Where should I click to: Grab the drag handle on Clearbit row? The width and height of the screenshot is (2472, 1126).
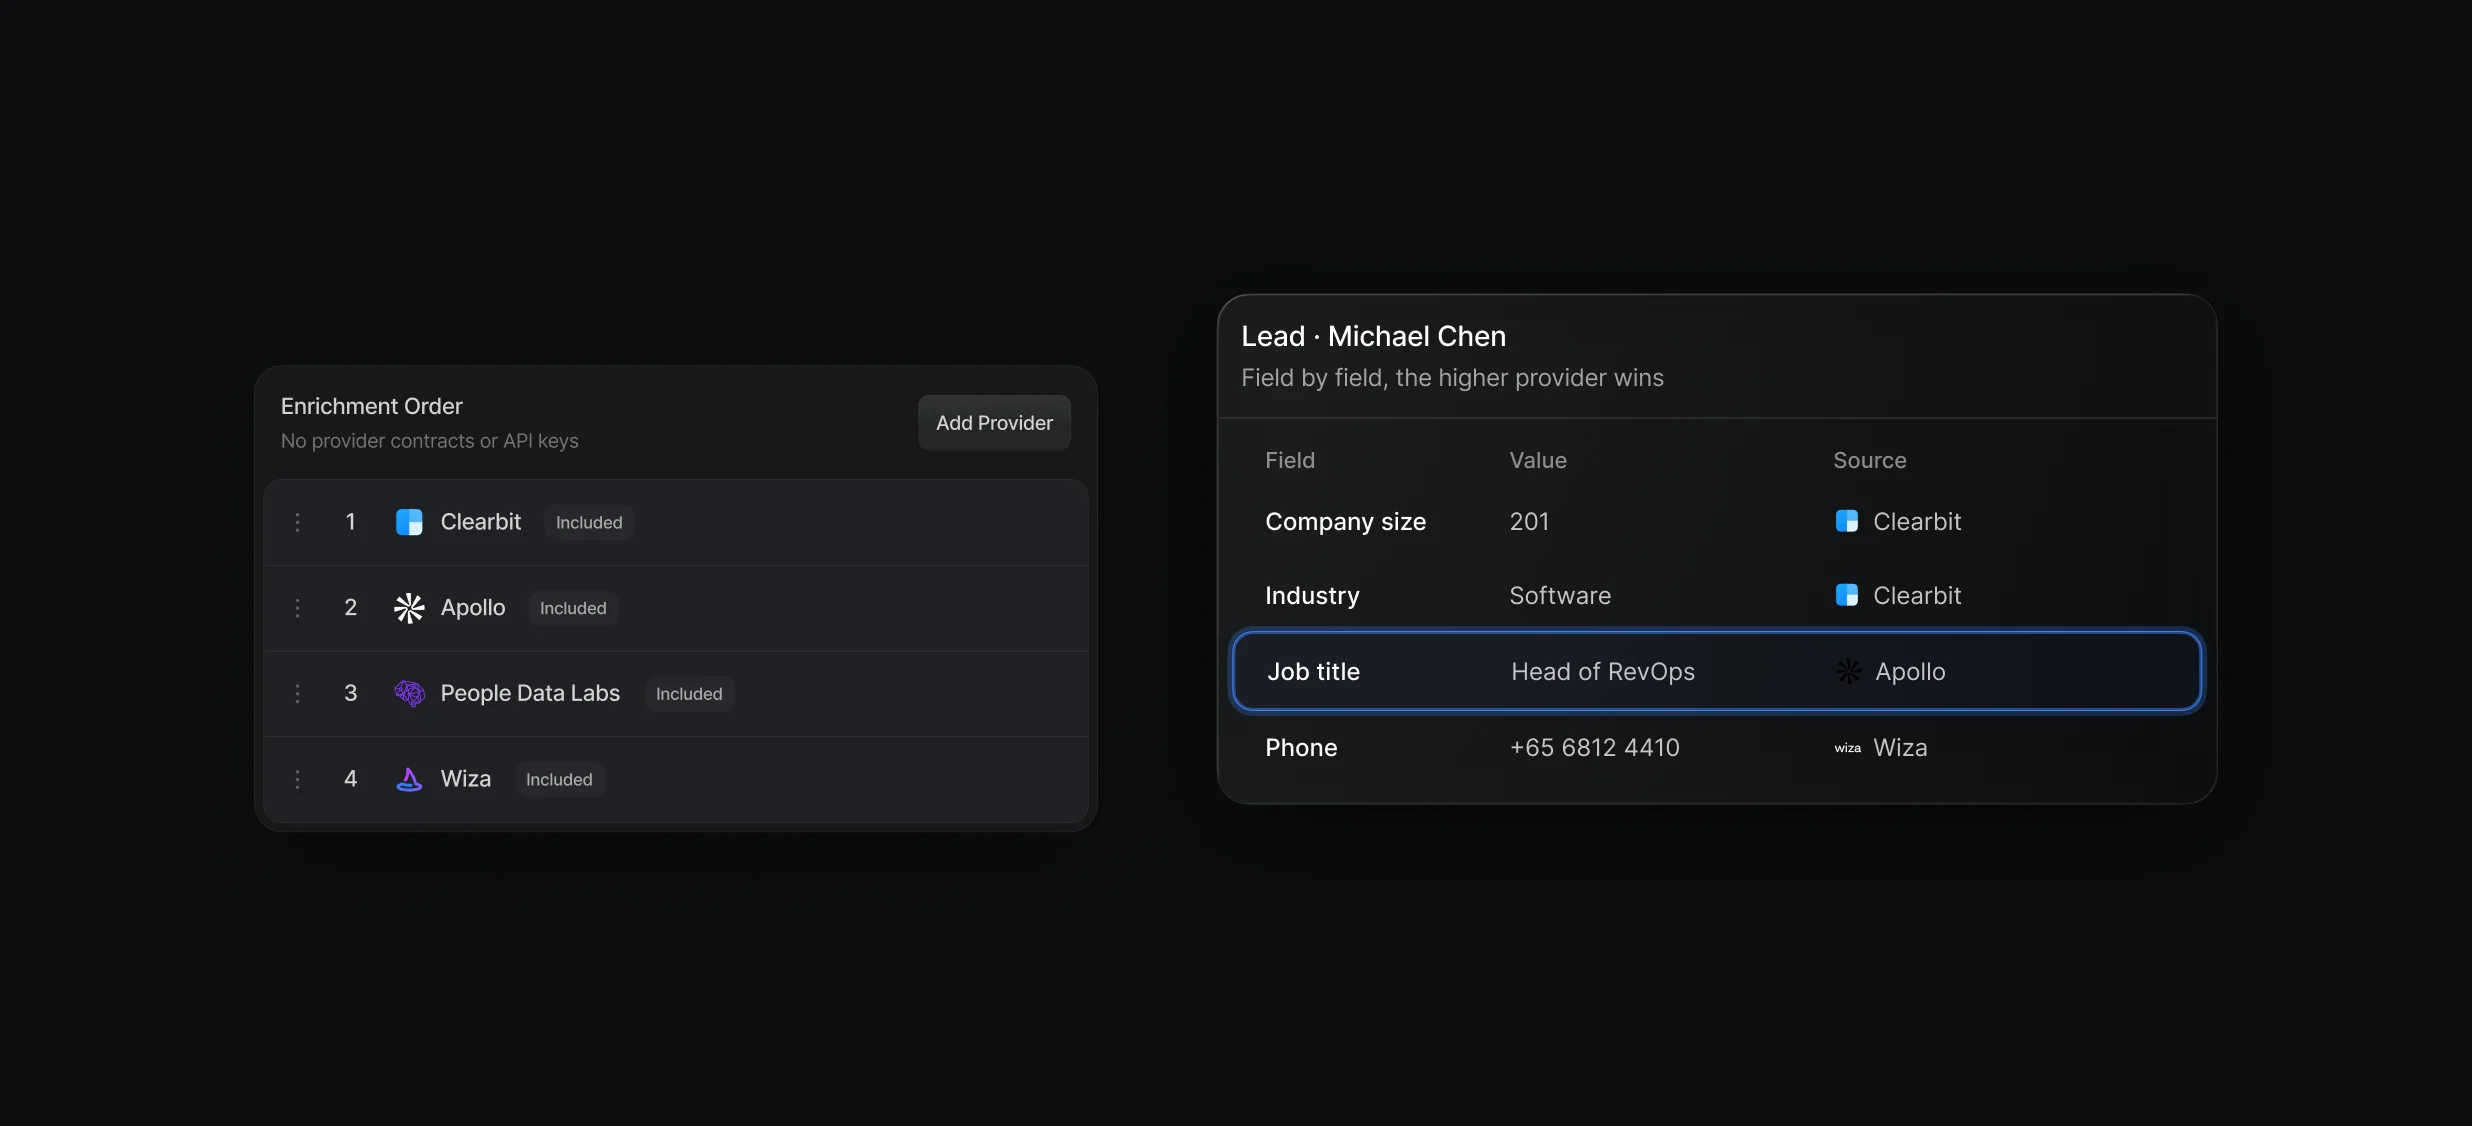pos(297,522)
